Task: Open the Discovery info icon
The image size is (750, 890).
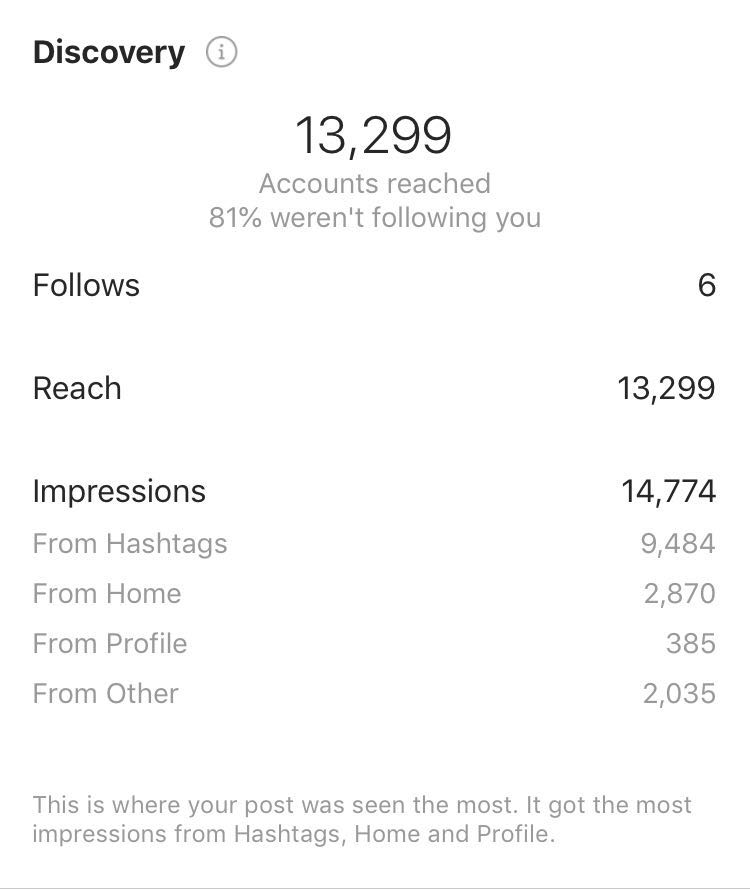Action: pos(221,52)
